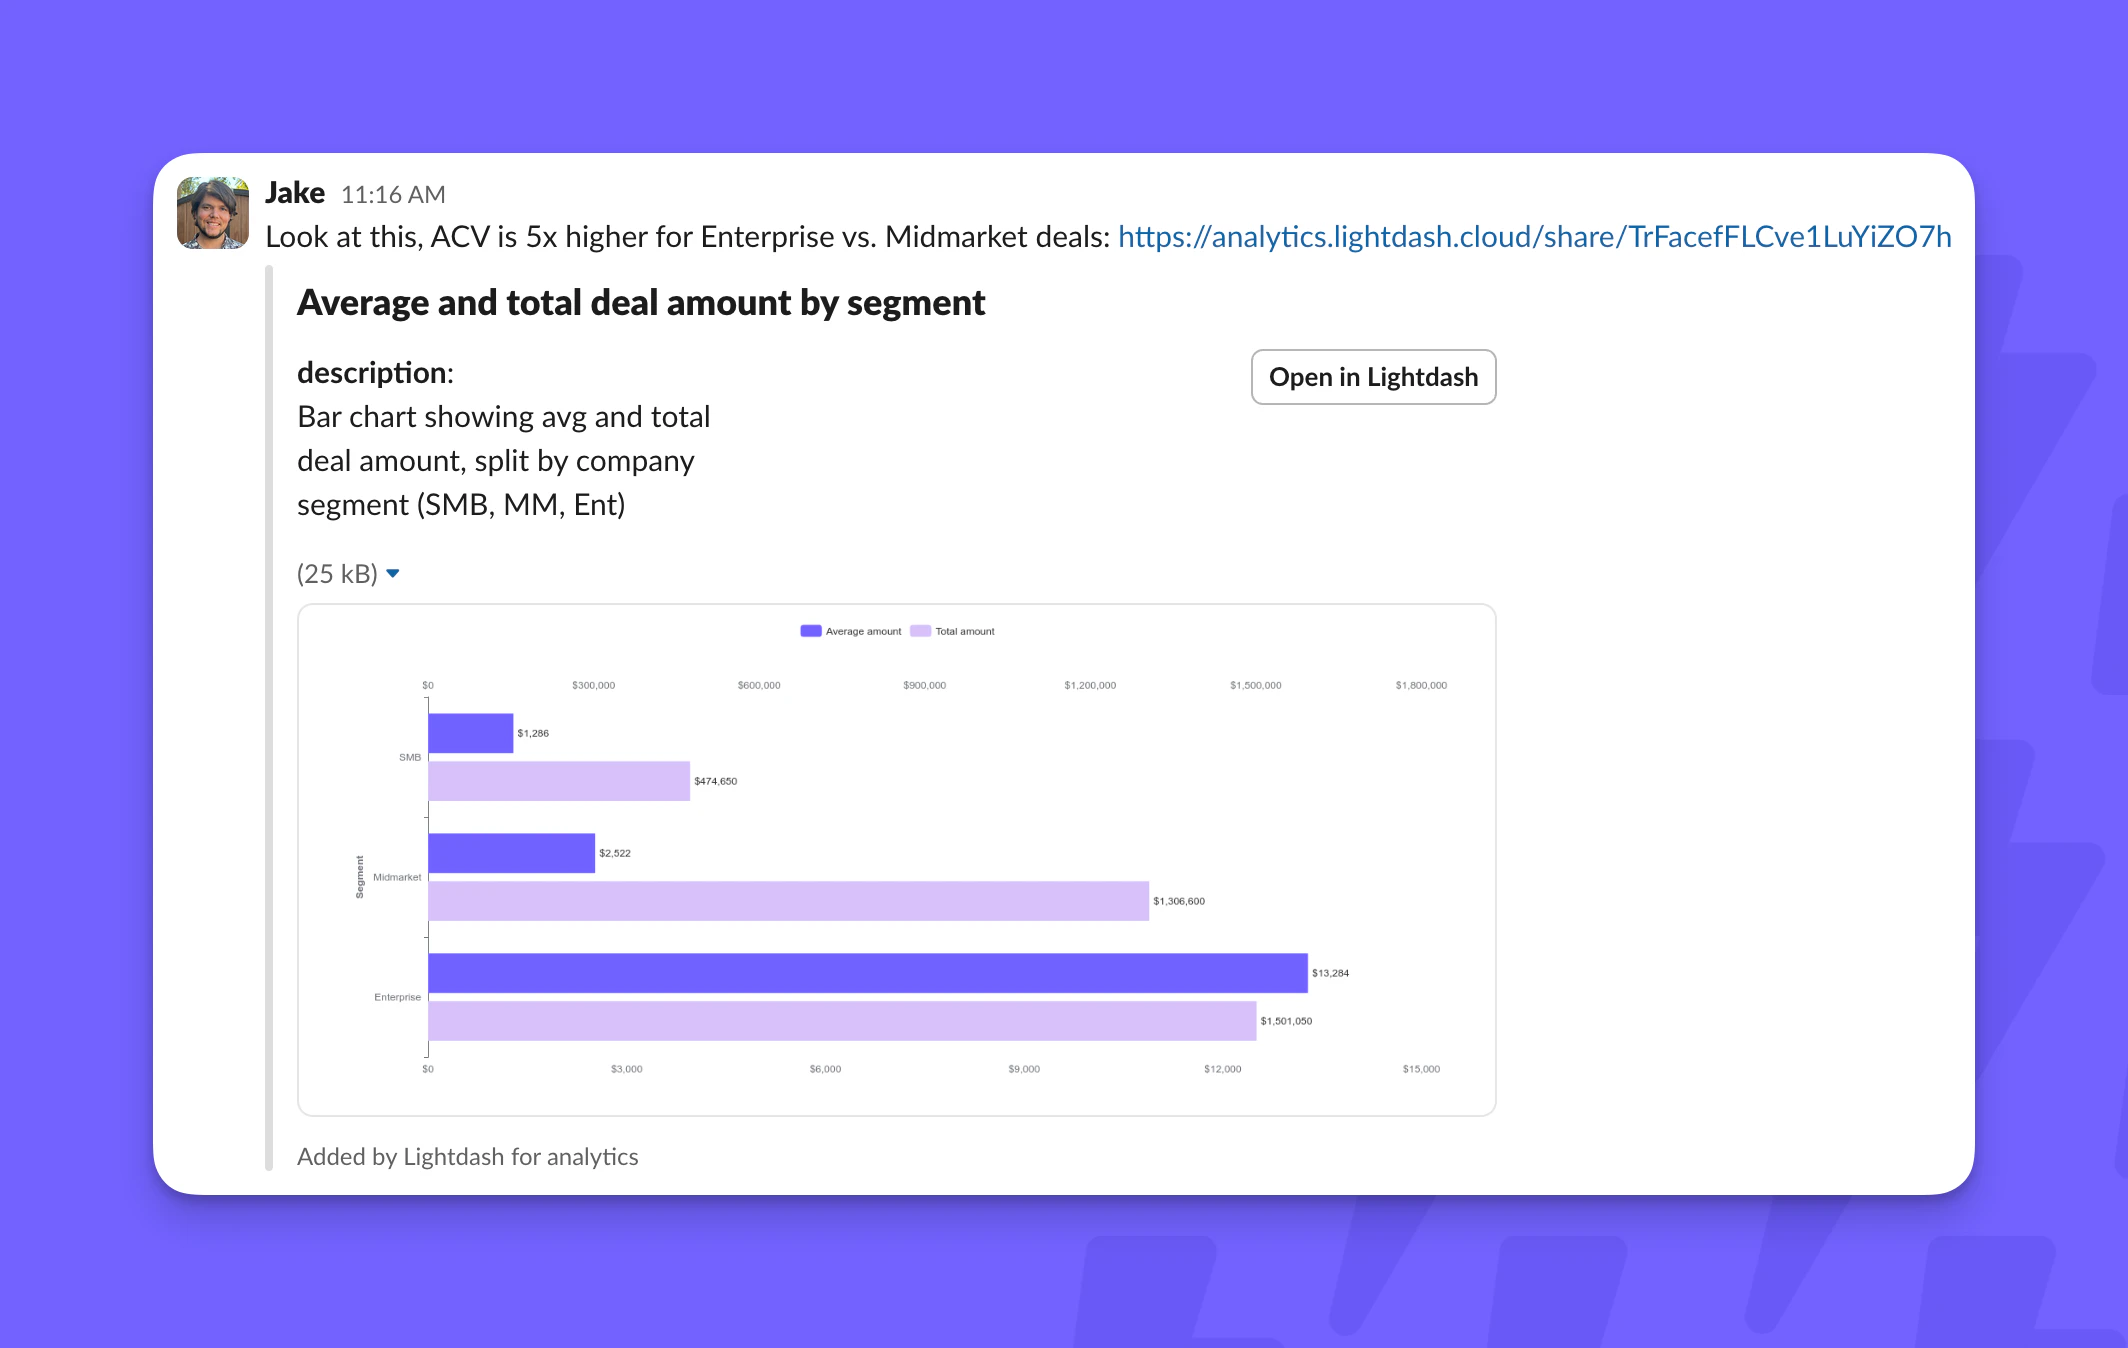Screen dimensions: 2128x1348
Task: Select the Midmarket total amount bar
Action: [788, 901]
